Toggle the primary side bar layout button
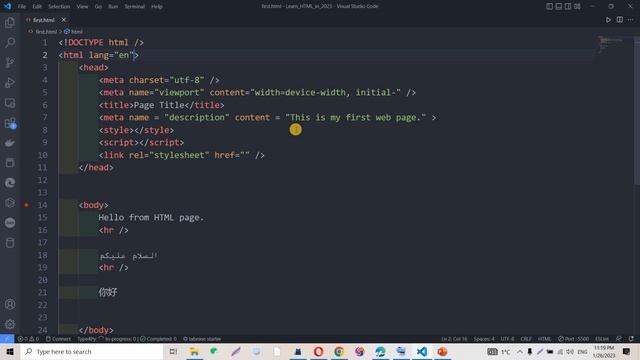This screenshot has height=360, width=640. click(549, 6)
